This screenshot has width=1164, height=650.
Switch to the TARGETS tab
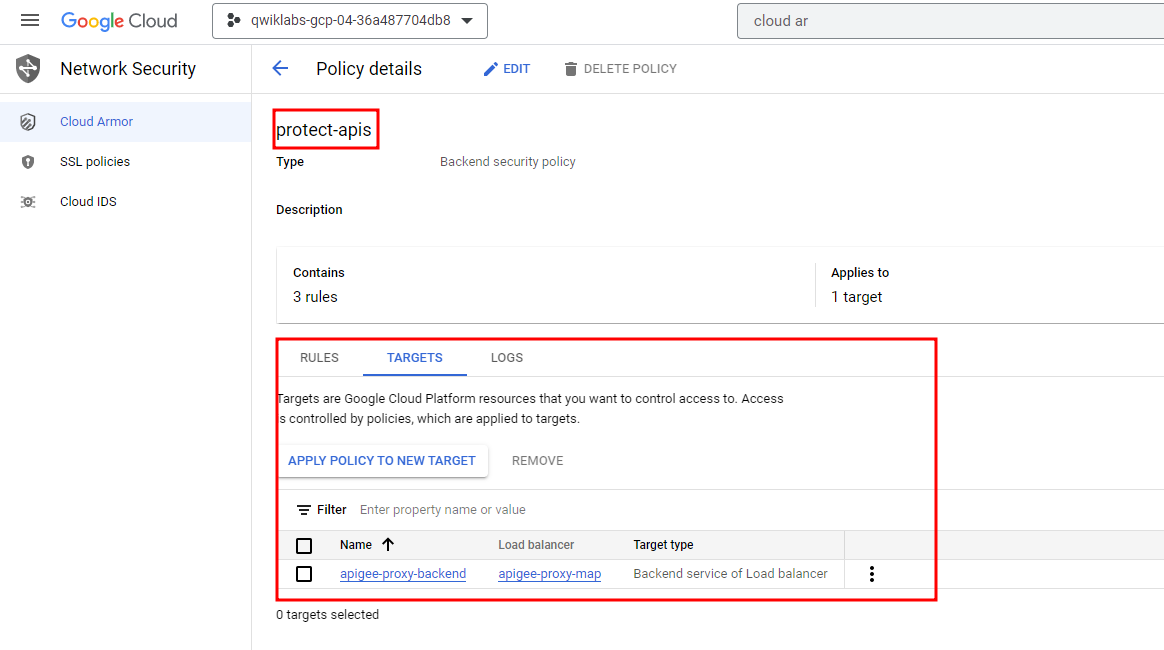414,358
